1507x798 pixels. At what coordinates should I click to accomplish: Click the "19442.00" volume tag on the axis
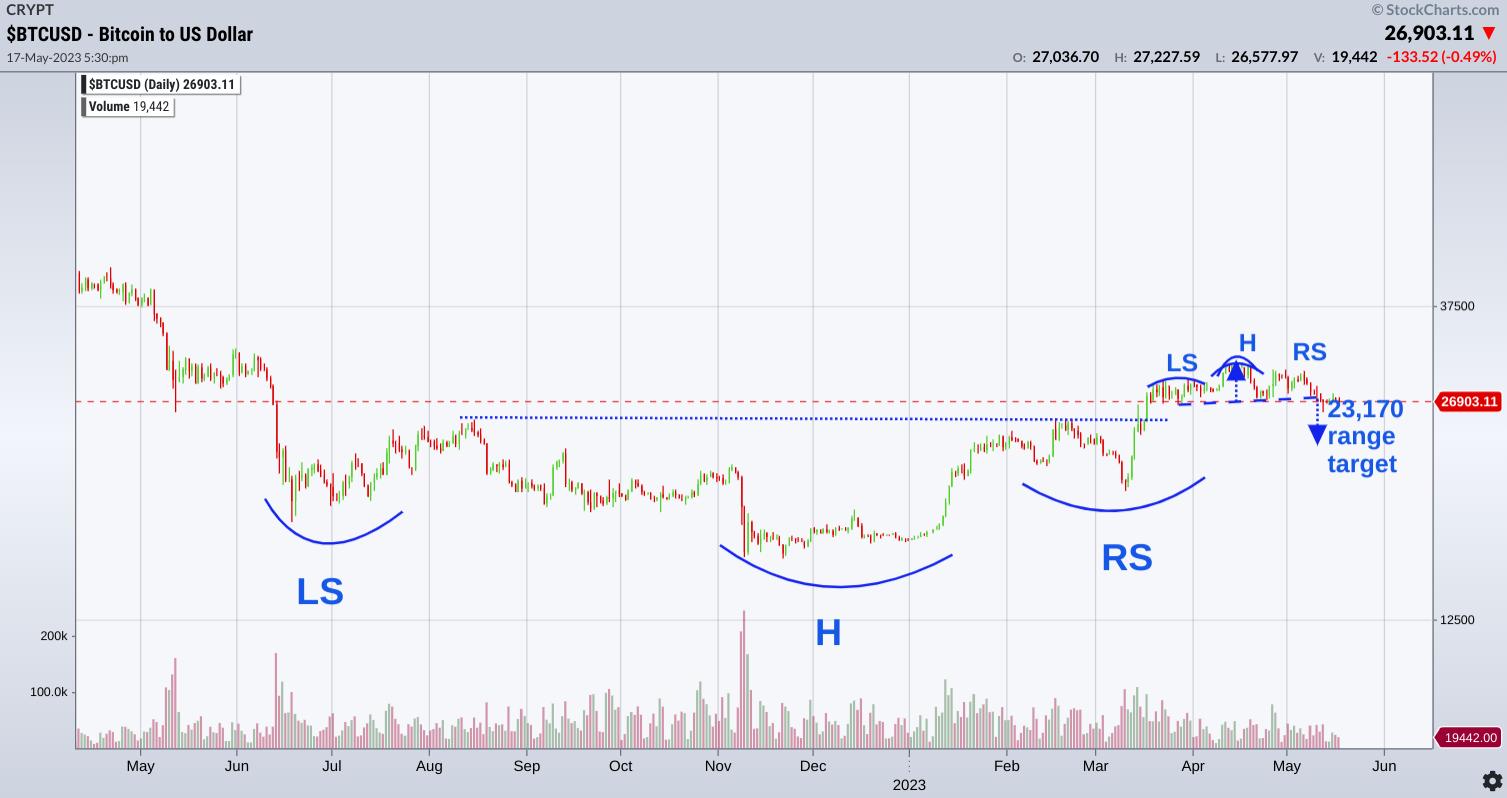pyautogui.click(x=1468, y=738)
